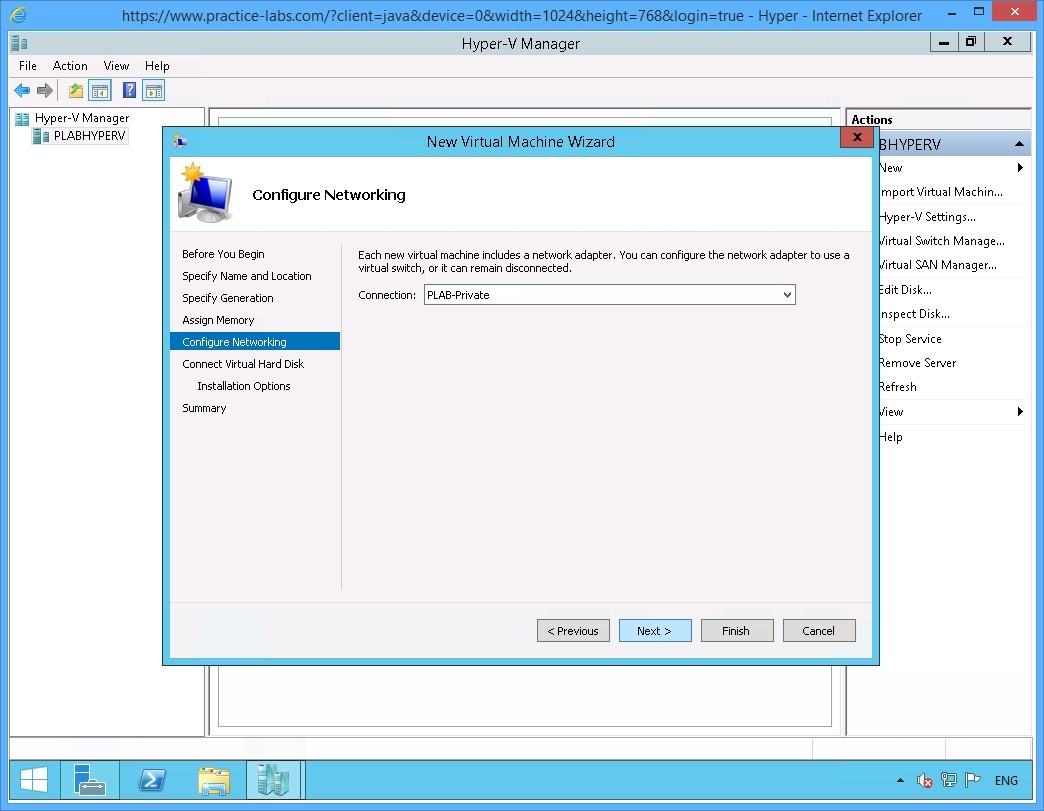Select the Before You Begin wizard step
Viewport: 1044px width, 811px height.
click(x=223, y=253)
